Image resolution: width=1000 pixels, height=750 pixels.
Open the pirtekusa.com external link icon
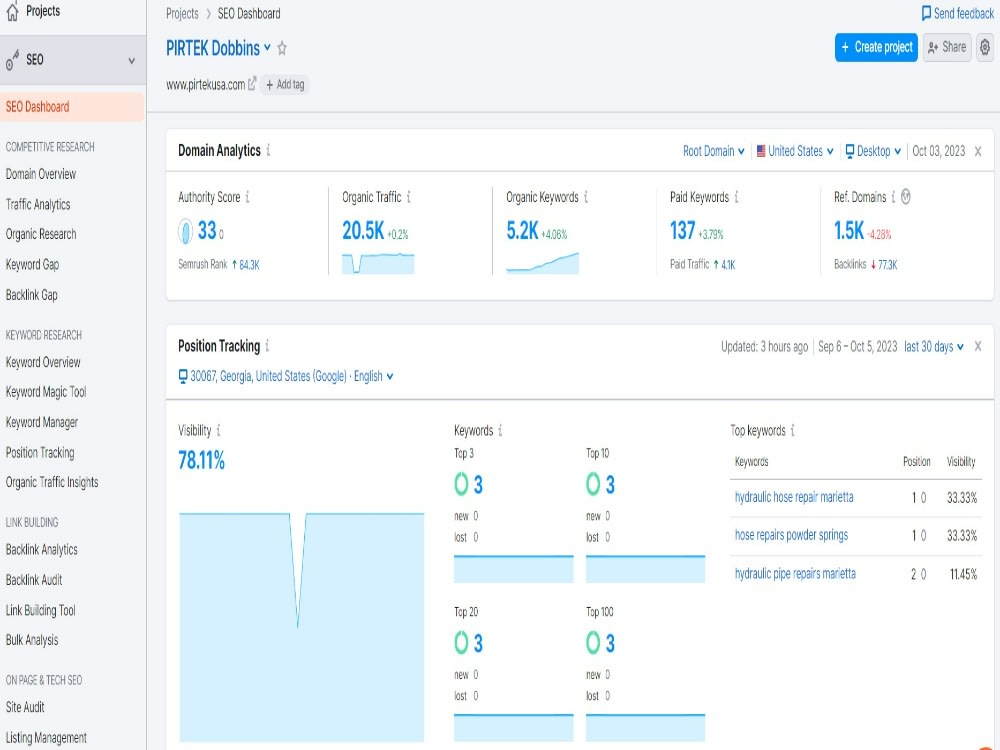pos(252,84)
